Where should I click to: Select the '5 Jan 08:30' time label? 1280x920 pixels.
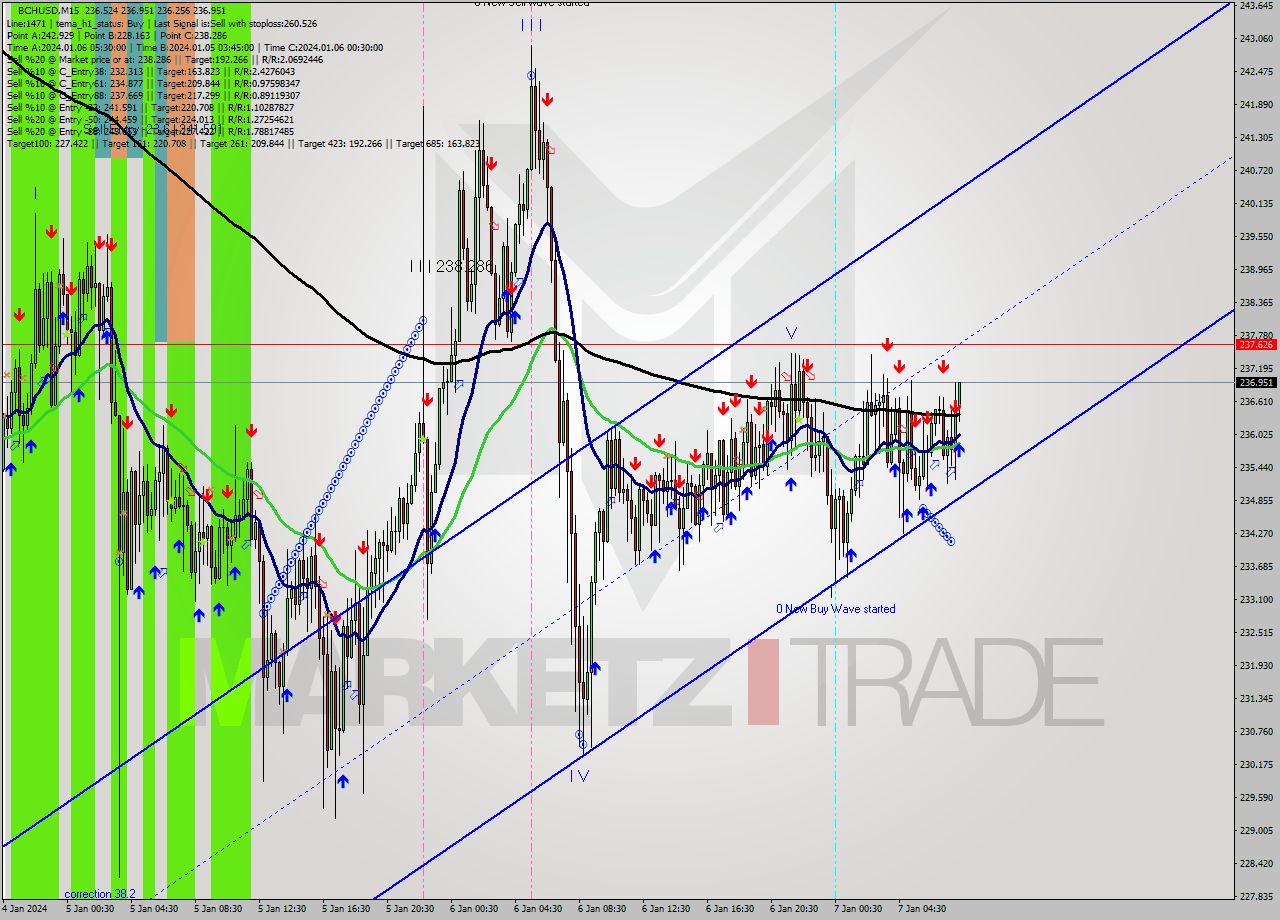[x=218, y=909]
